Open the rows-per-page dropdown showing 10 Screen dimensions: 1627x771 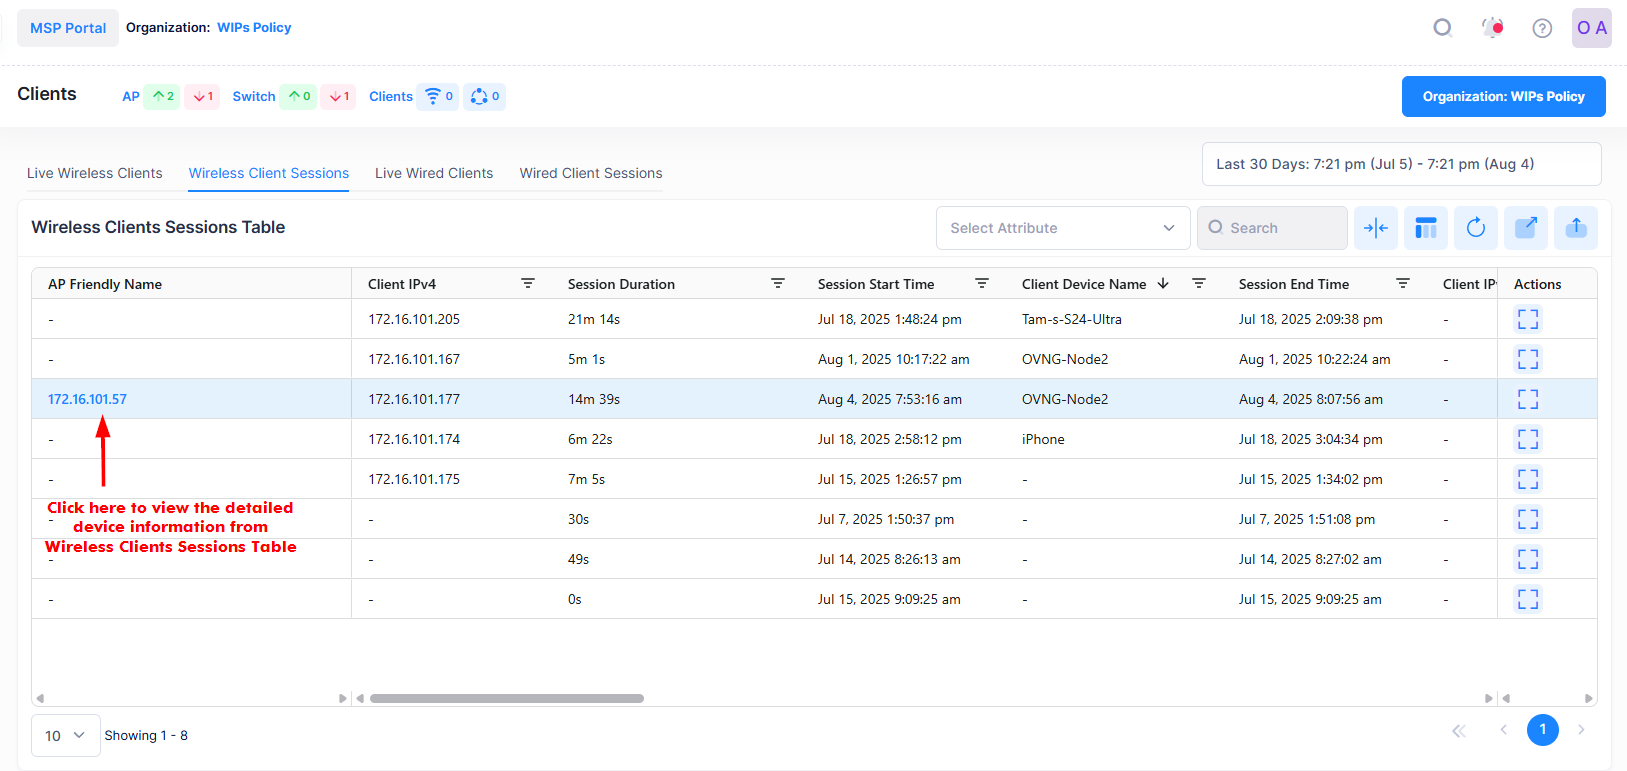click(x=65, y=735)
